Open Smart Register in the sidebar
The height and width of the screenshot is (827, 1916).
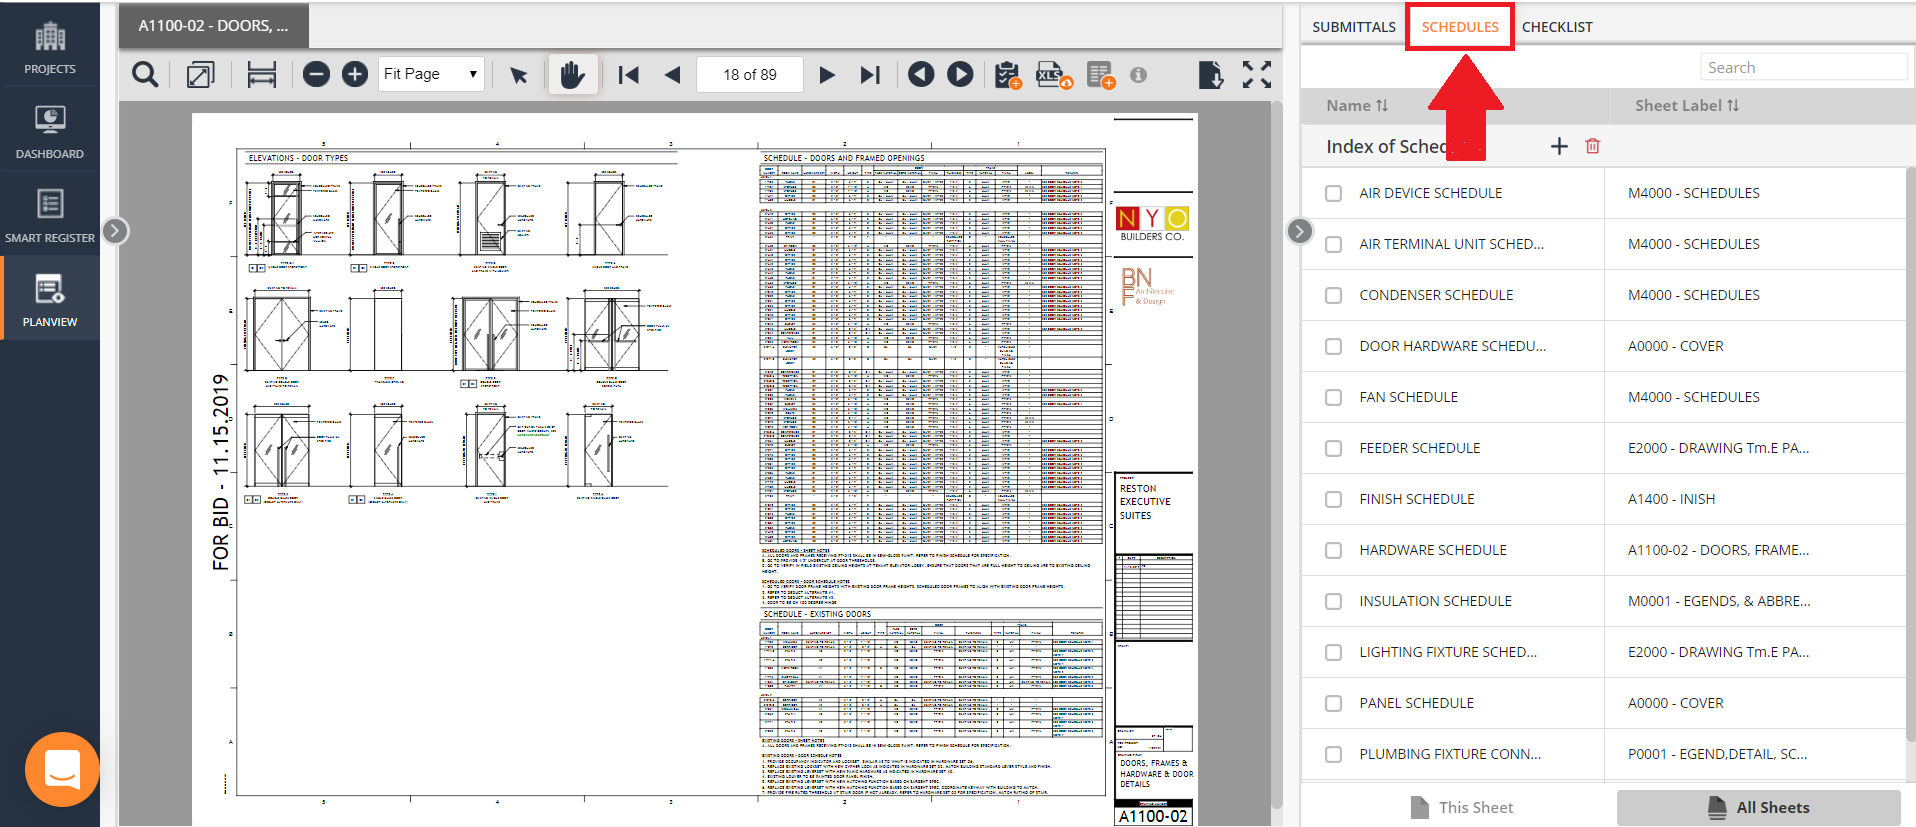[x=50, y=215]
